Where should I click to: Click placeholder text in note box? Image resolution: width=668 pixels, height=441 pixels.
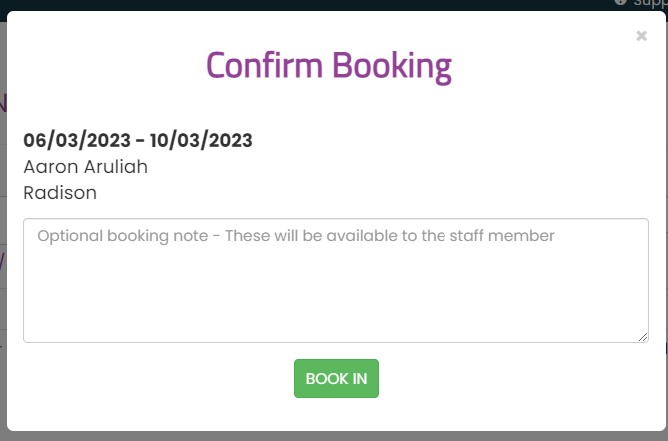[296, 236]
